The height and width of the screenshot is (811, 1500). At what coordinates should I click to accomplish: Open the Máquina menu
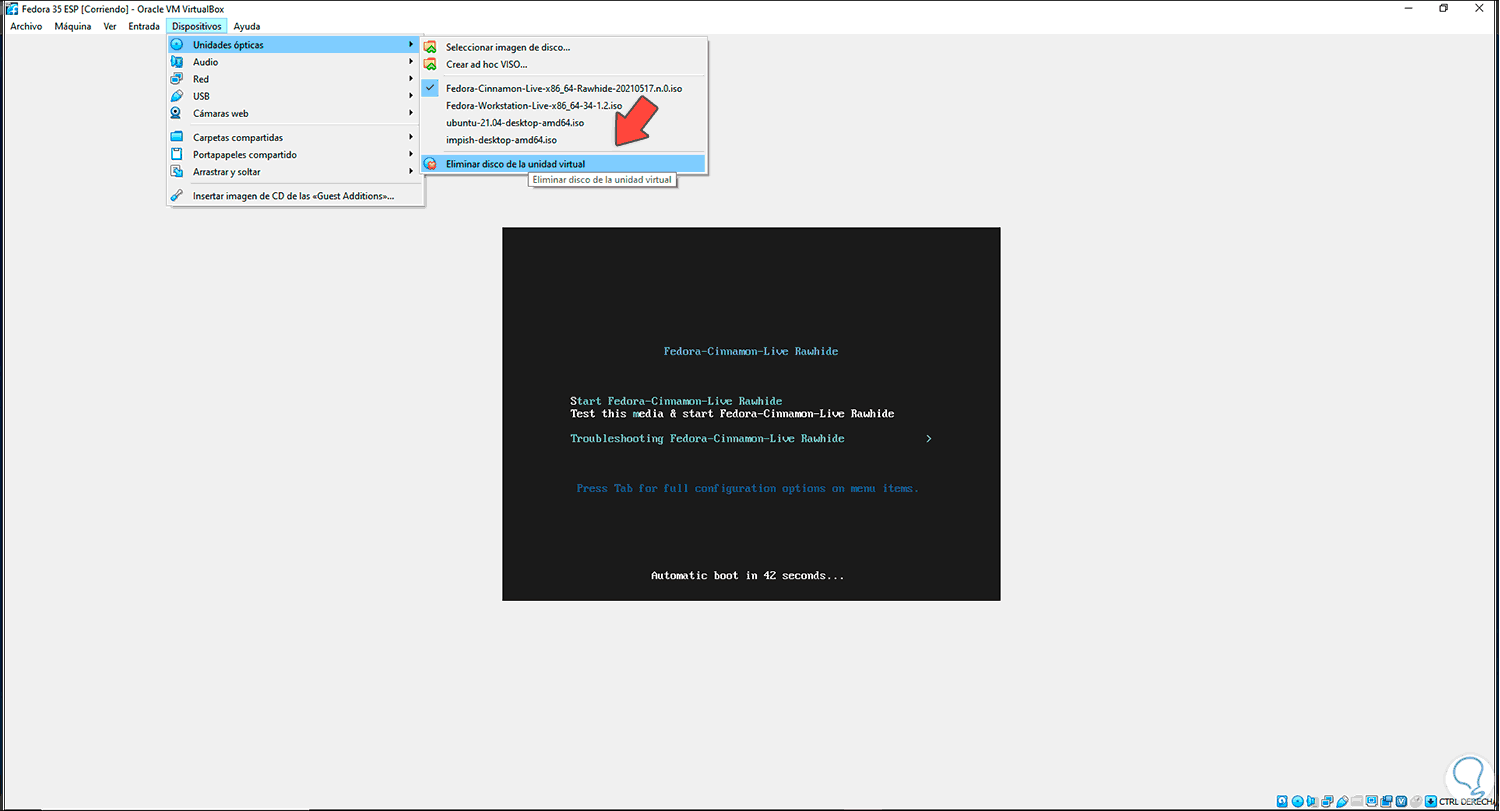pyautogui.click(x=73, y=26)
